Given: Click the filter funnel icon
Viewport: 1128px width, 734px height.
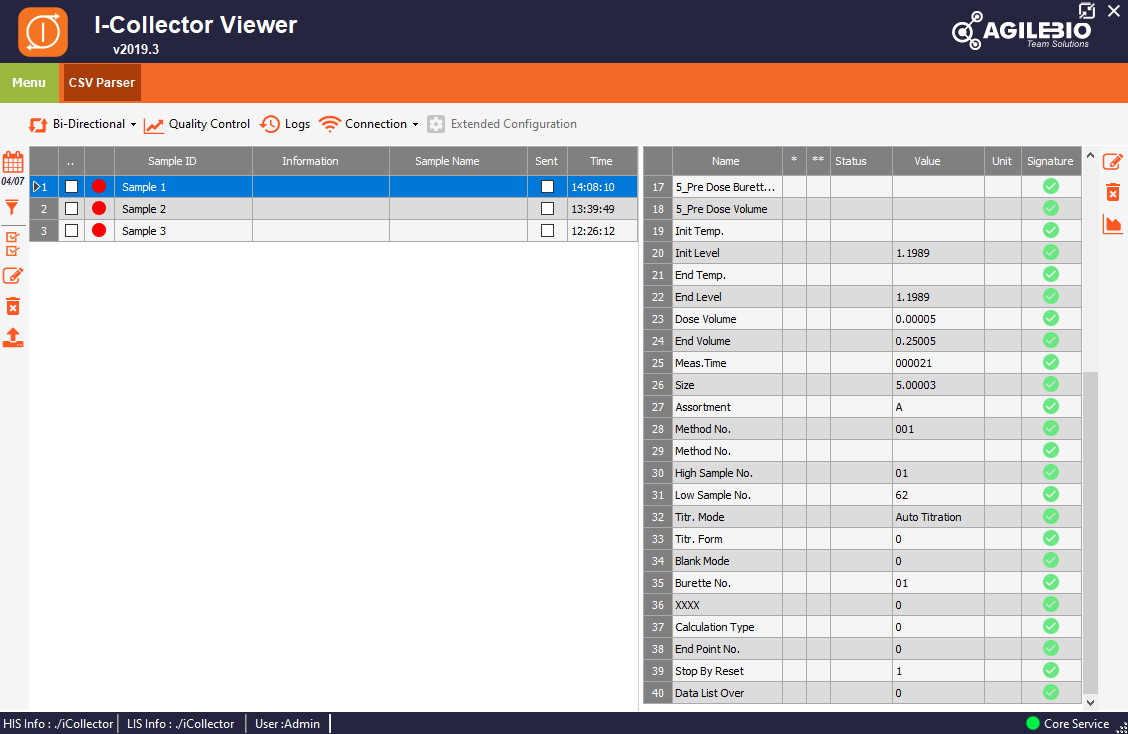Looking at the screenshot, I should [12, 208].
